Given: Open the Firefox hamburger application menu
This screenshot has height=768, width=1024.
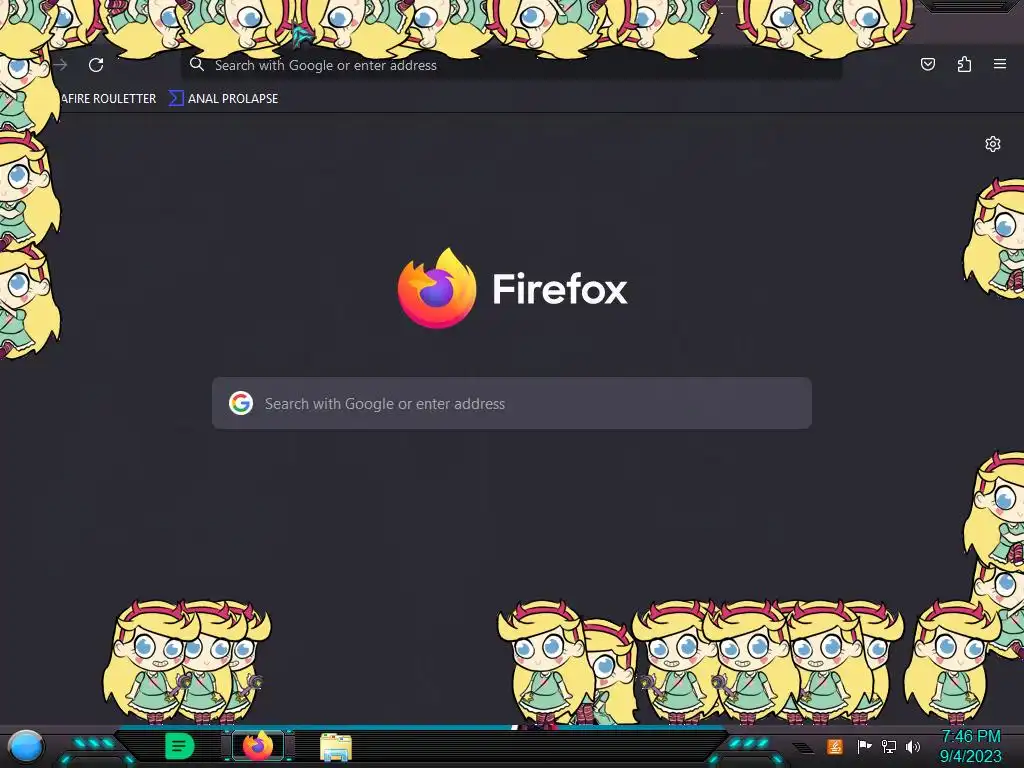Looking at the screenshot, I should [1000, 64].
